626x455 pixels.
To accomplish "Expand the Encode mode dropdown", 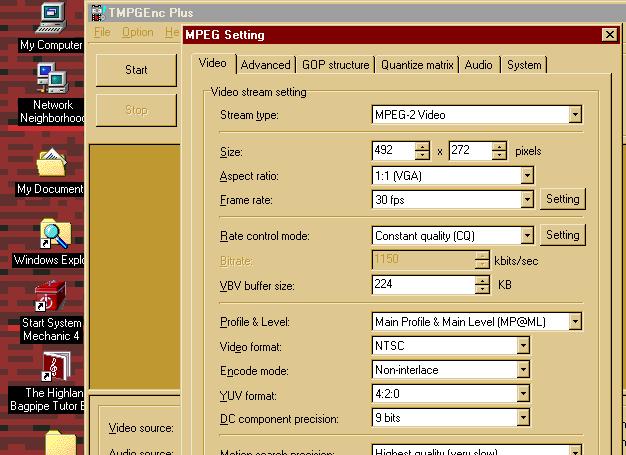I will click(x=523, y=370).
